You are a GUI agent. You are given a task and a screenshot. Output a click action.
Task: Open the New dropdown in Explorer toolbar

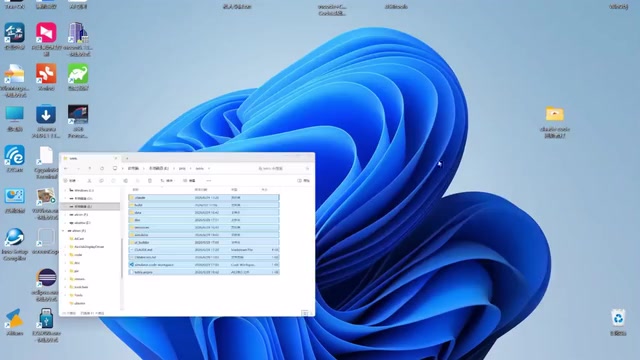click(x=70, y=180)
